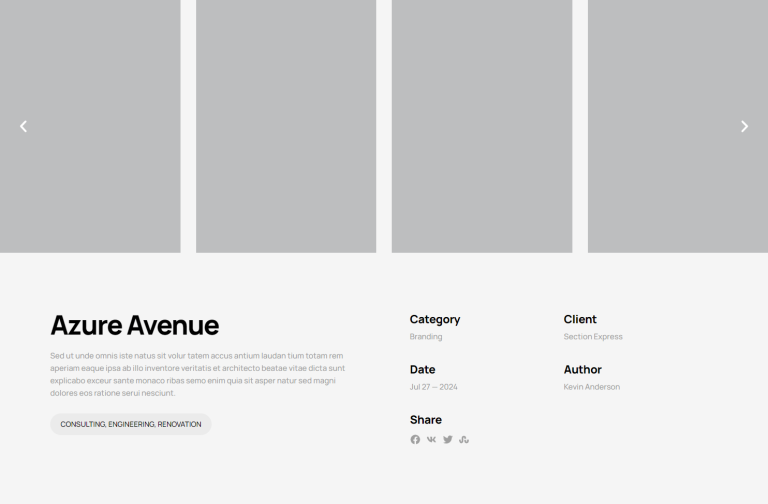Share via the Twitter bird icon

click(448, 439)
